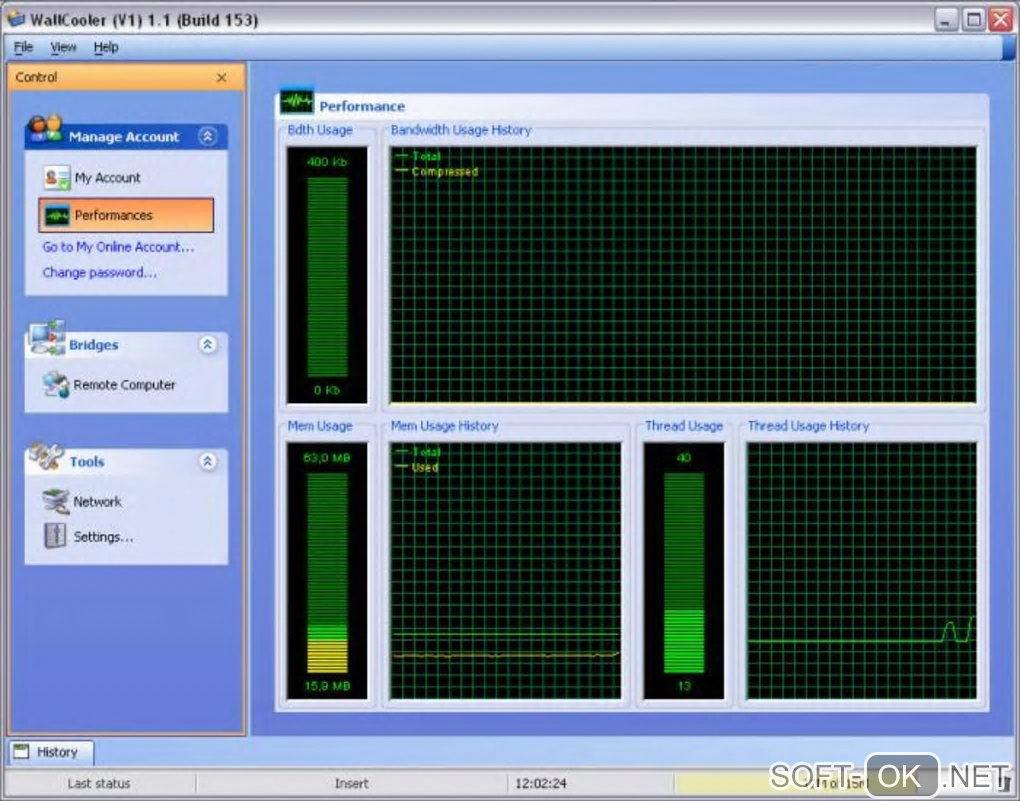Image resolution: width=1020 pixels, height=801 pixels.
Task: Select the Performances item
Action: click(126, 215)
